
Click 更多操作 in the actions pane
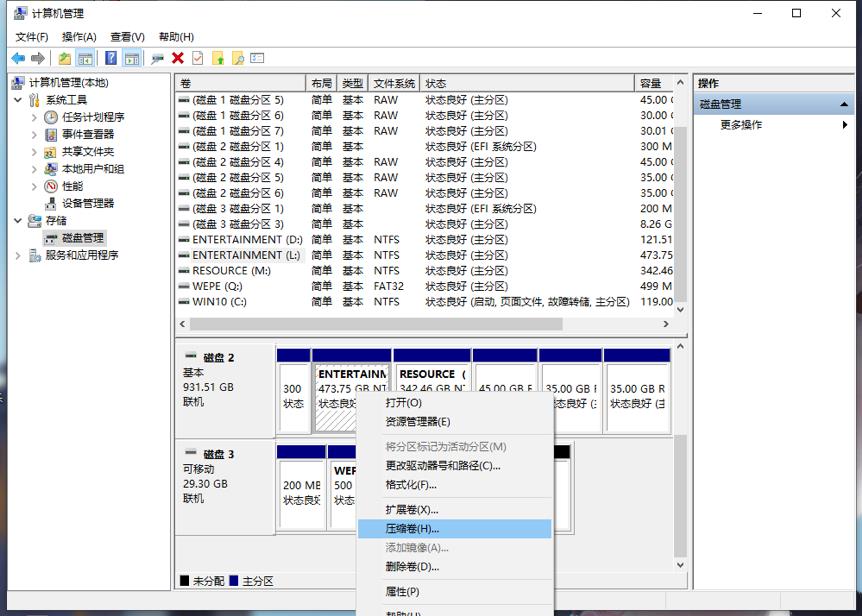click(x=741, y=125)
